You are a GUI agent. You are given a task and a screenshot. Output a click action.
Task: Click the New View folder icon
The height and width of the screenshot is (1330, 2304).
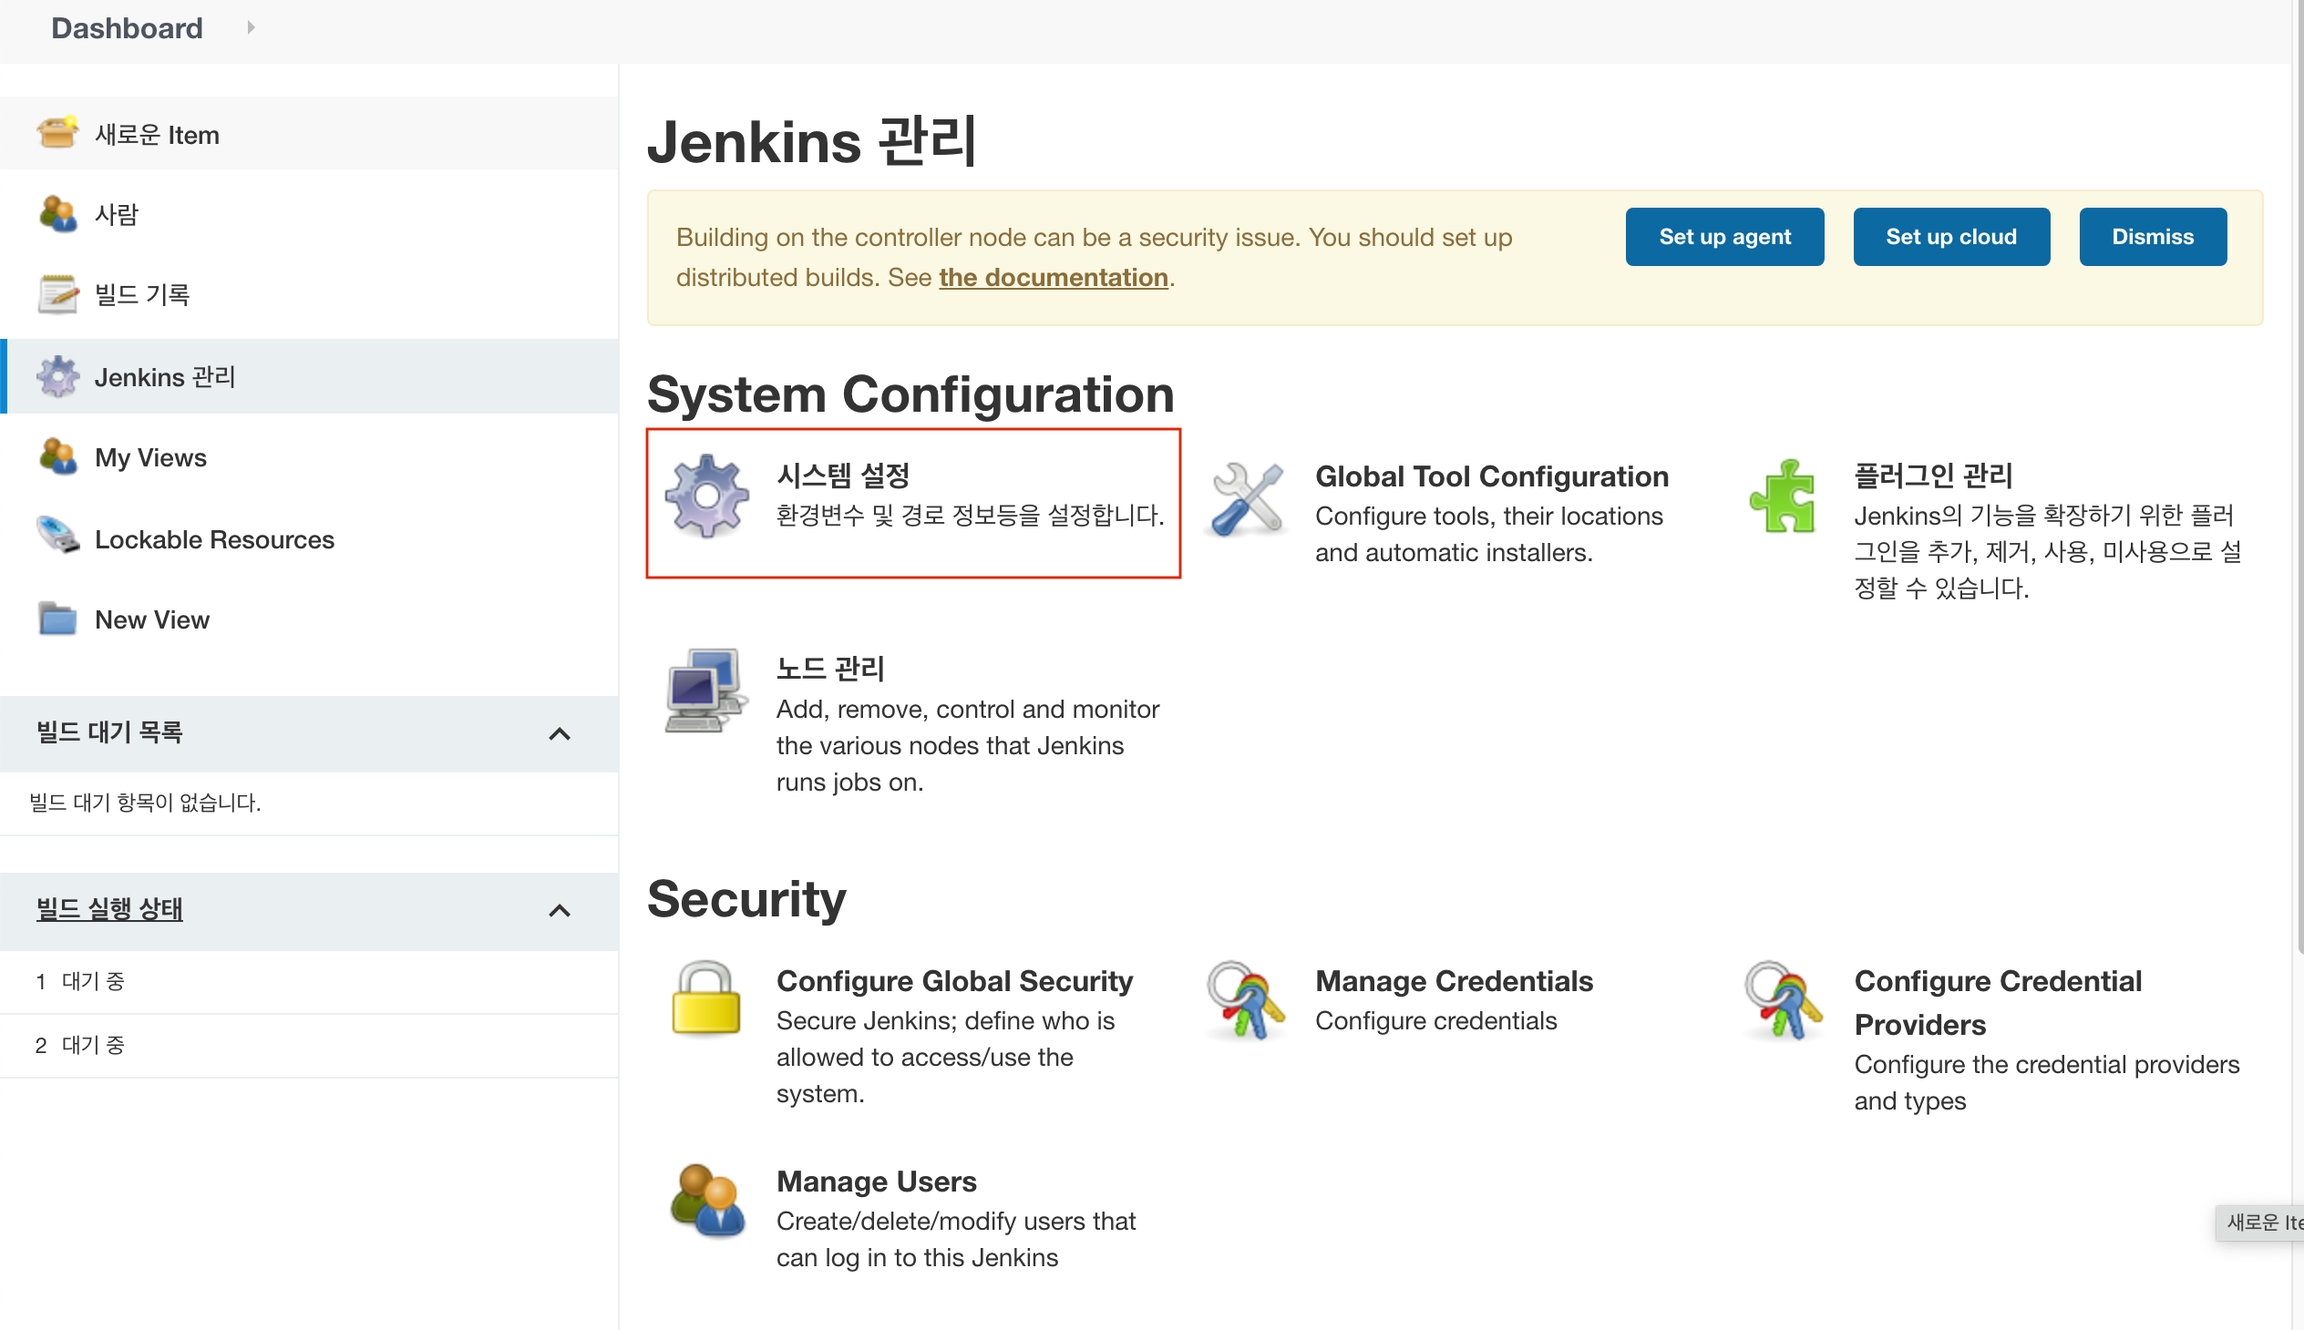pos(58,619)
